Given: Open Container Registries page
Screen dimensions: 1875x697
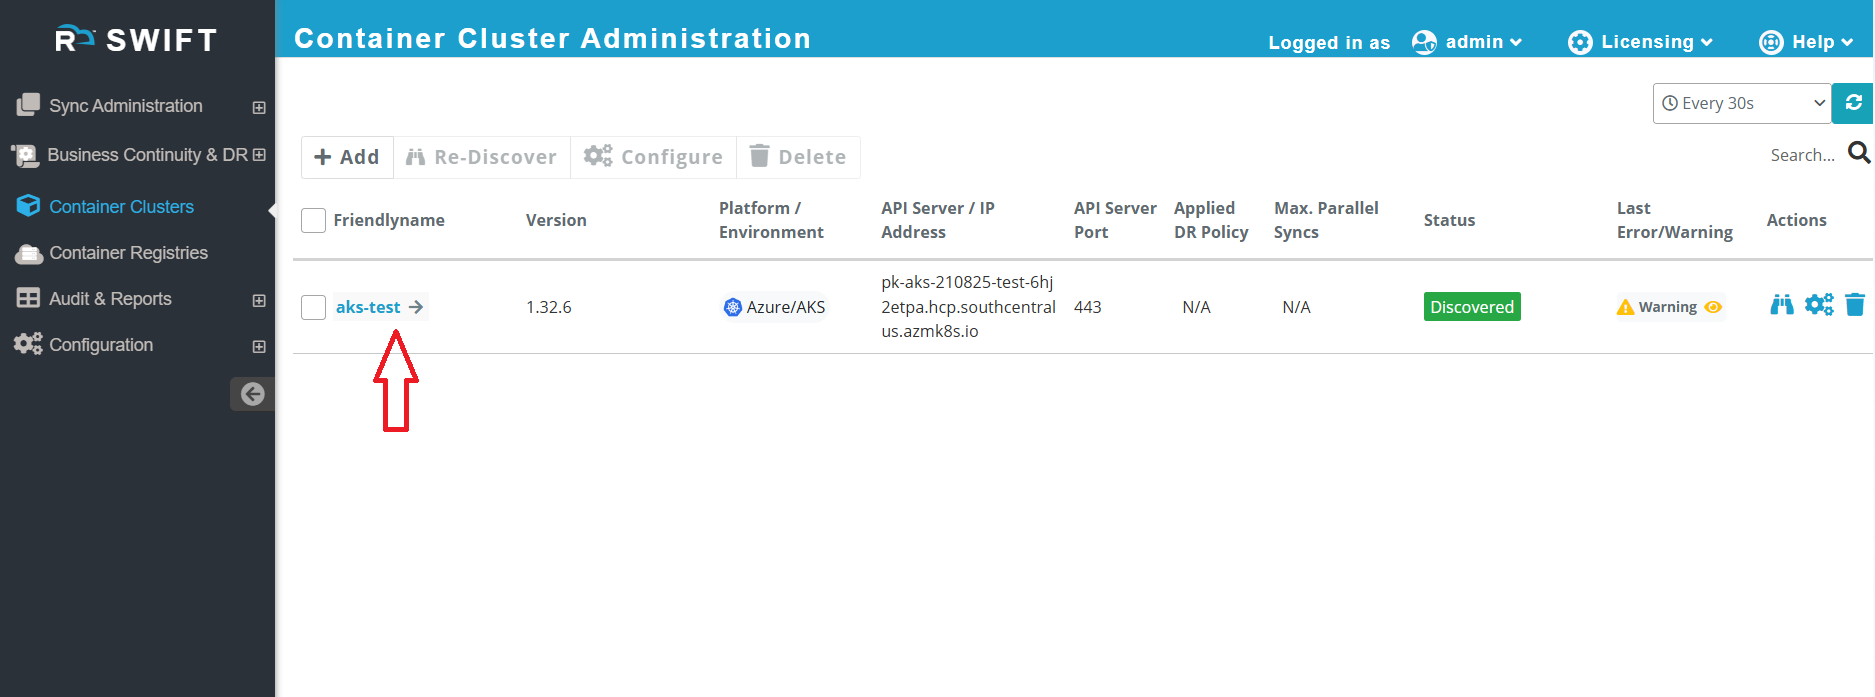Looking at the screenshot, I should coord(128,253).
